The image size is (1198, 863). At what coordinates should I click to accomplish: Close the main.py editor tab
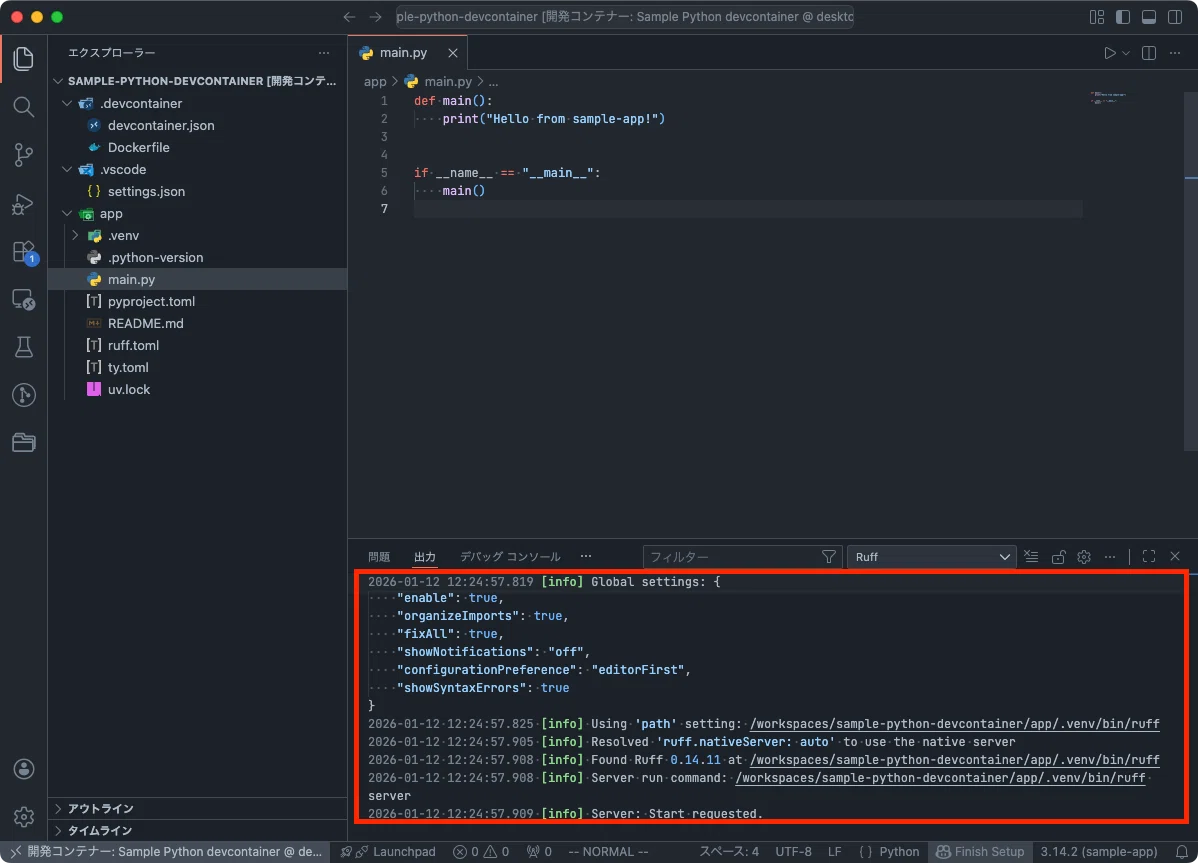point(452,53)
